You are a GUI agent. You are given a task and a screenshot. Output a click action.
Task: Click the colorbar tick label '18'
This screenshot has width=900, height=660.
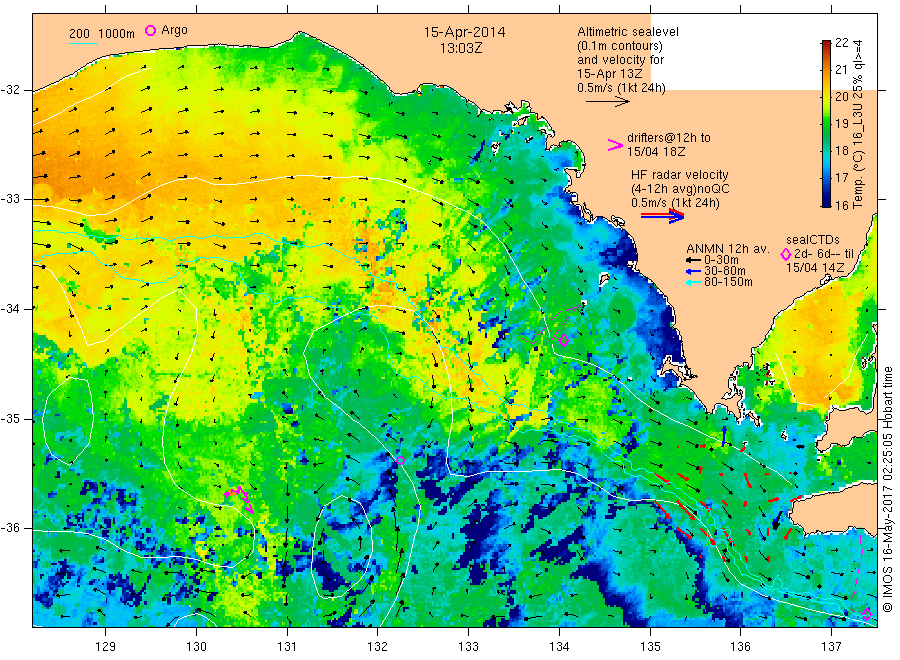pyautogui.click(x=841, y=150)
